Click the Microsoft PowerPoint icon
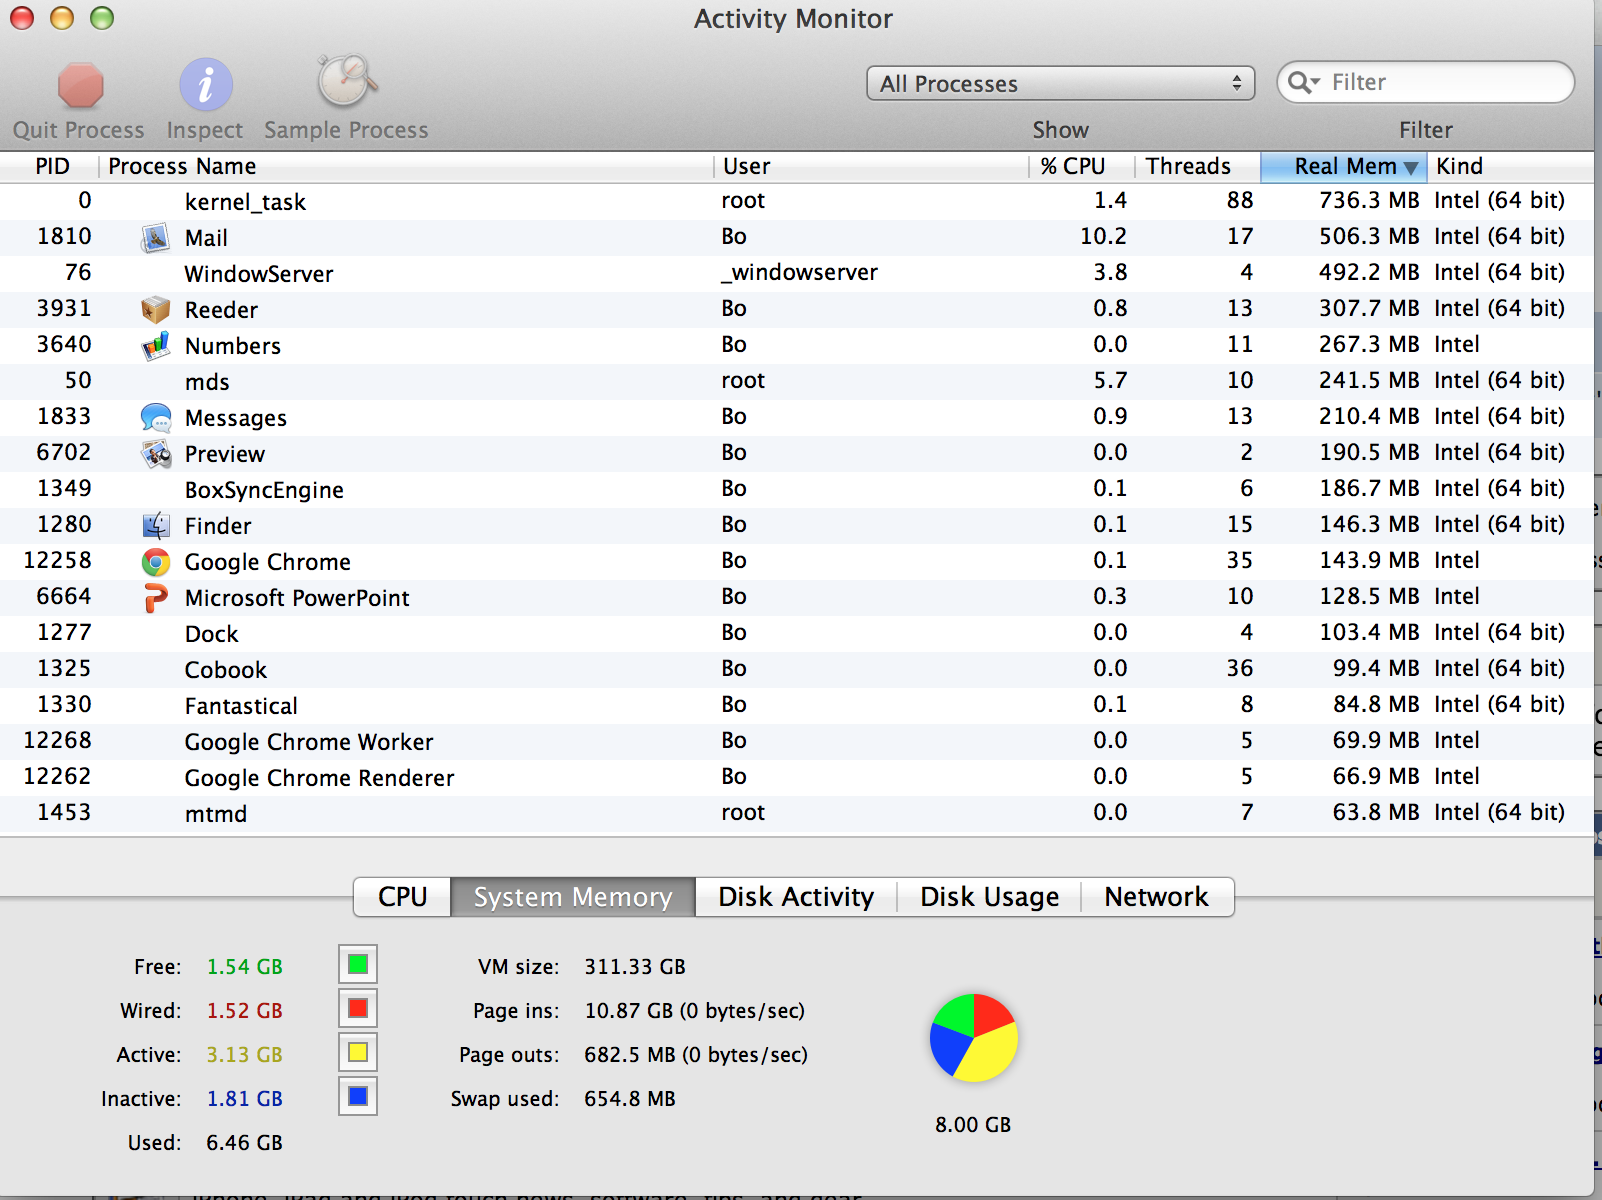Viewport: 1602px width, 1200px height. (155, 598)
